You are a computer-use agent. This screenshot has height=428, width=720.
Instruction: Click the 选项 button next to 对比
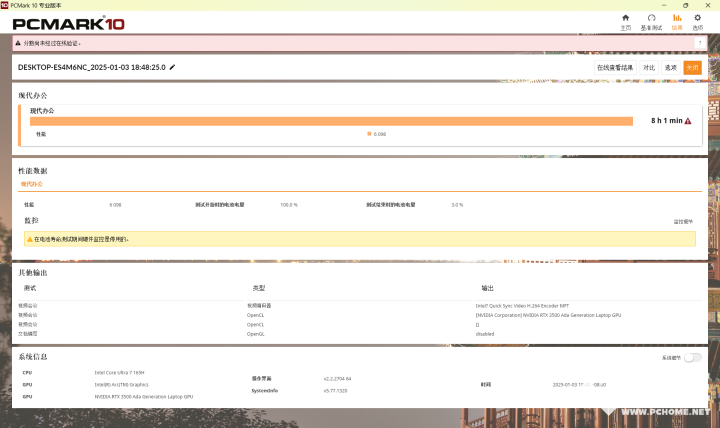(x=671, y=68)
